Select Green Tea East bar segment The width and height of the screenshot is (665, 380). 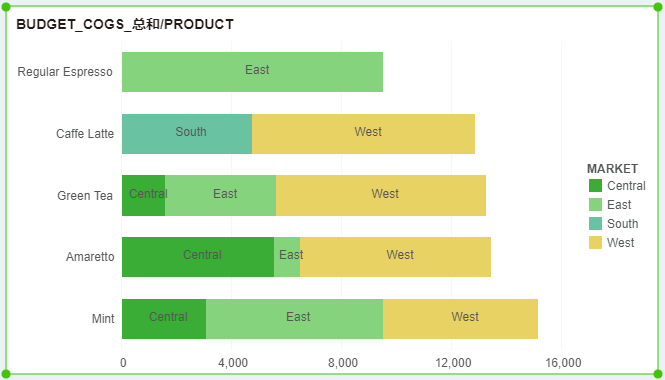[221, 196]
